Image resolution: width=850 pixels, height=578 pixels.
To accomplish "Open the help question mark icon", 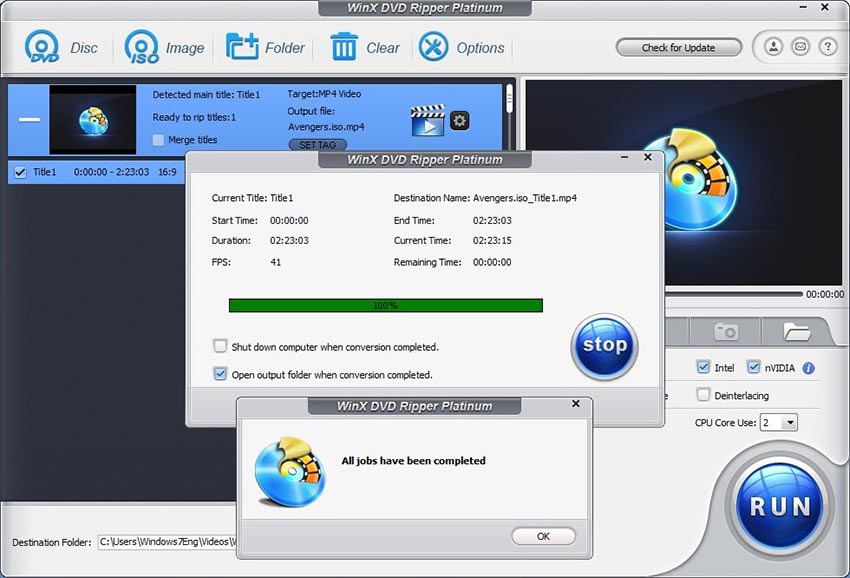I will [827, 47].
